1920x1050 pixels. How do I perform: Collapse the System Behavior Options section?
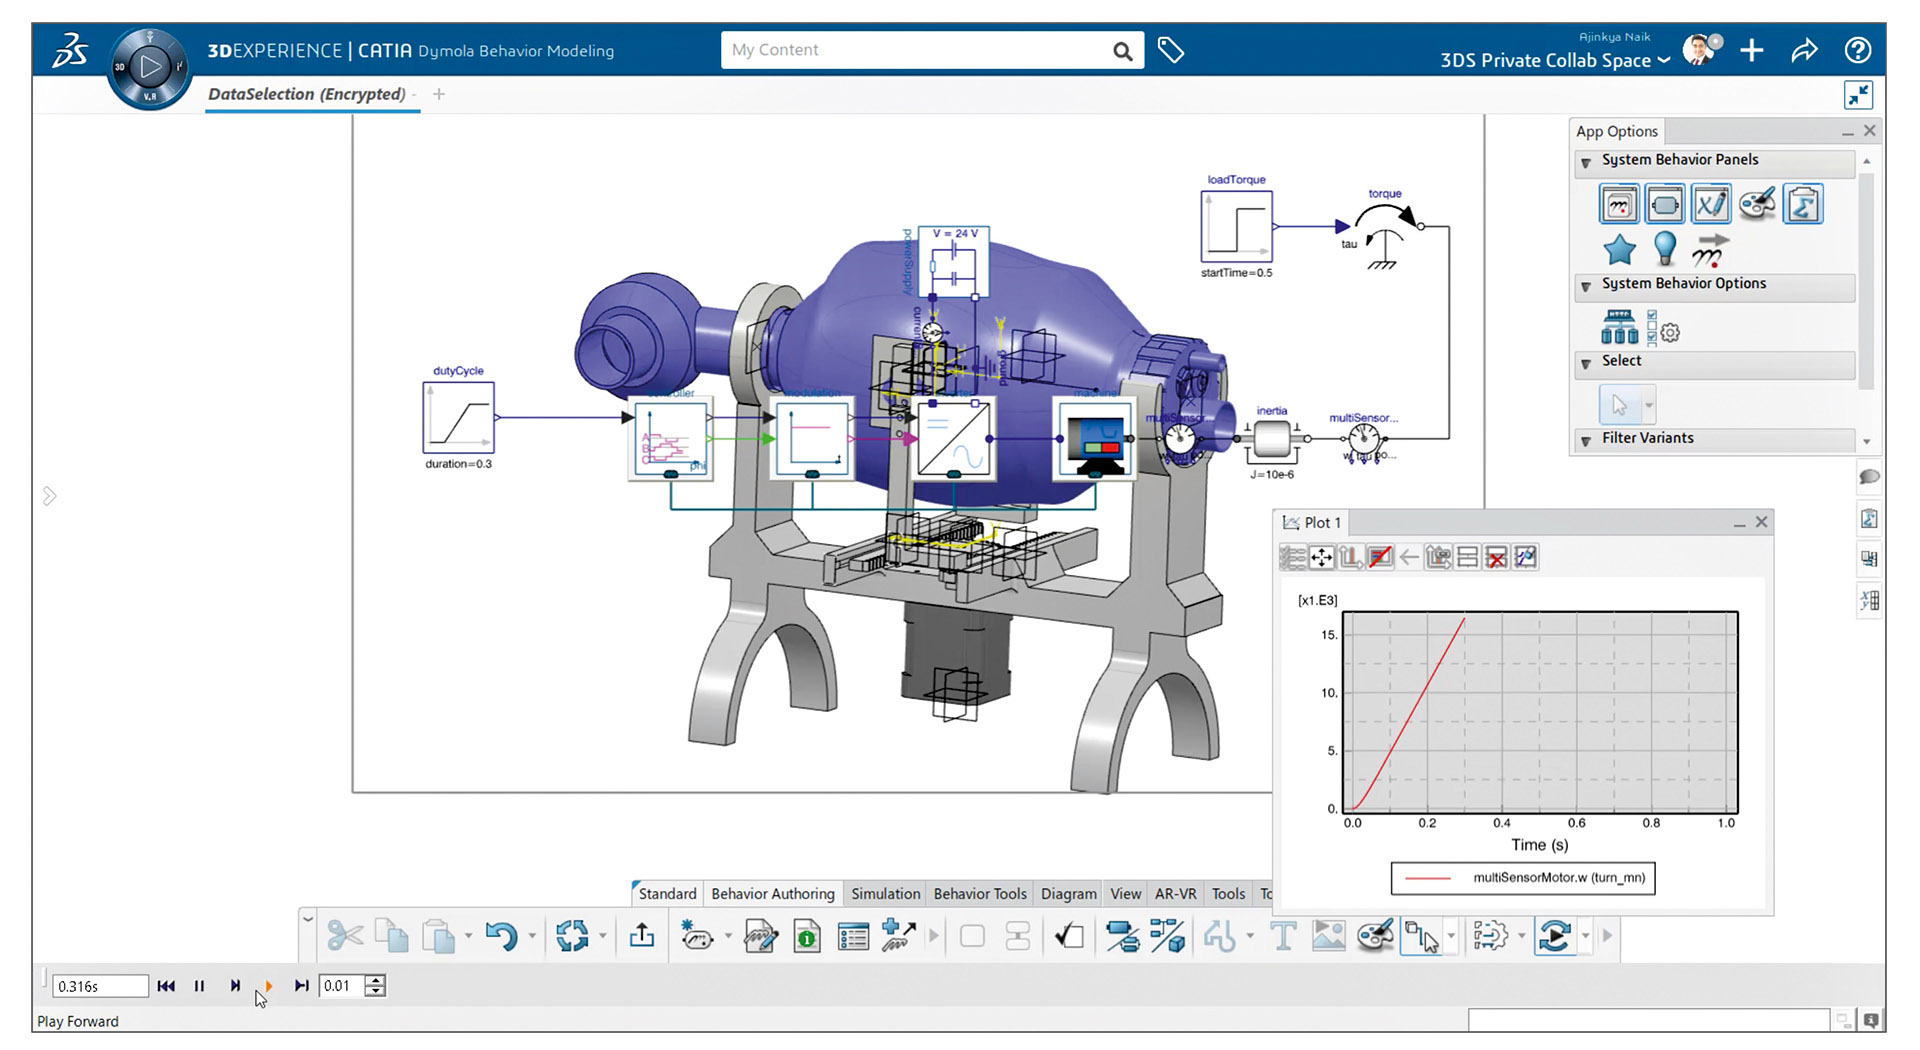click(x=1586, y=286)
